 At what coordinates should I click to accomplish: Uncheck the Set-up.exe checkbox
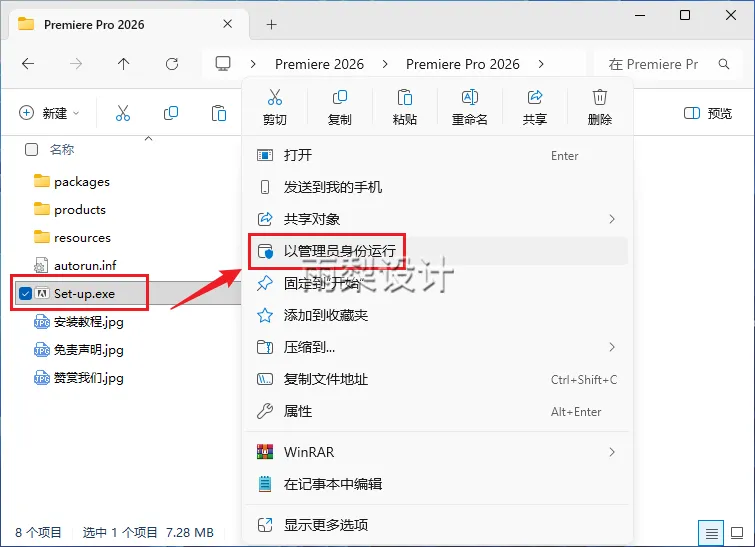[26, 293]
